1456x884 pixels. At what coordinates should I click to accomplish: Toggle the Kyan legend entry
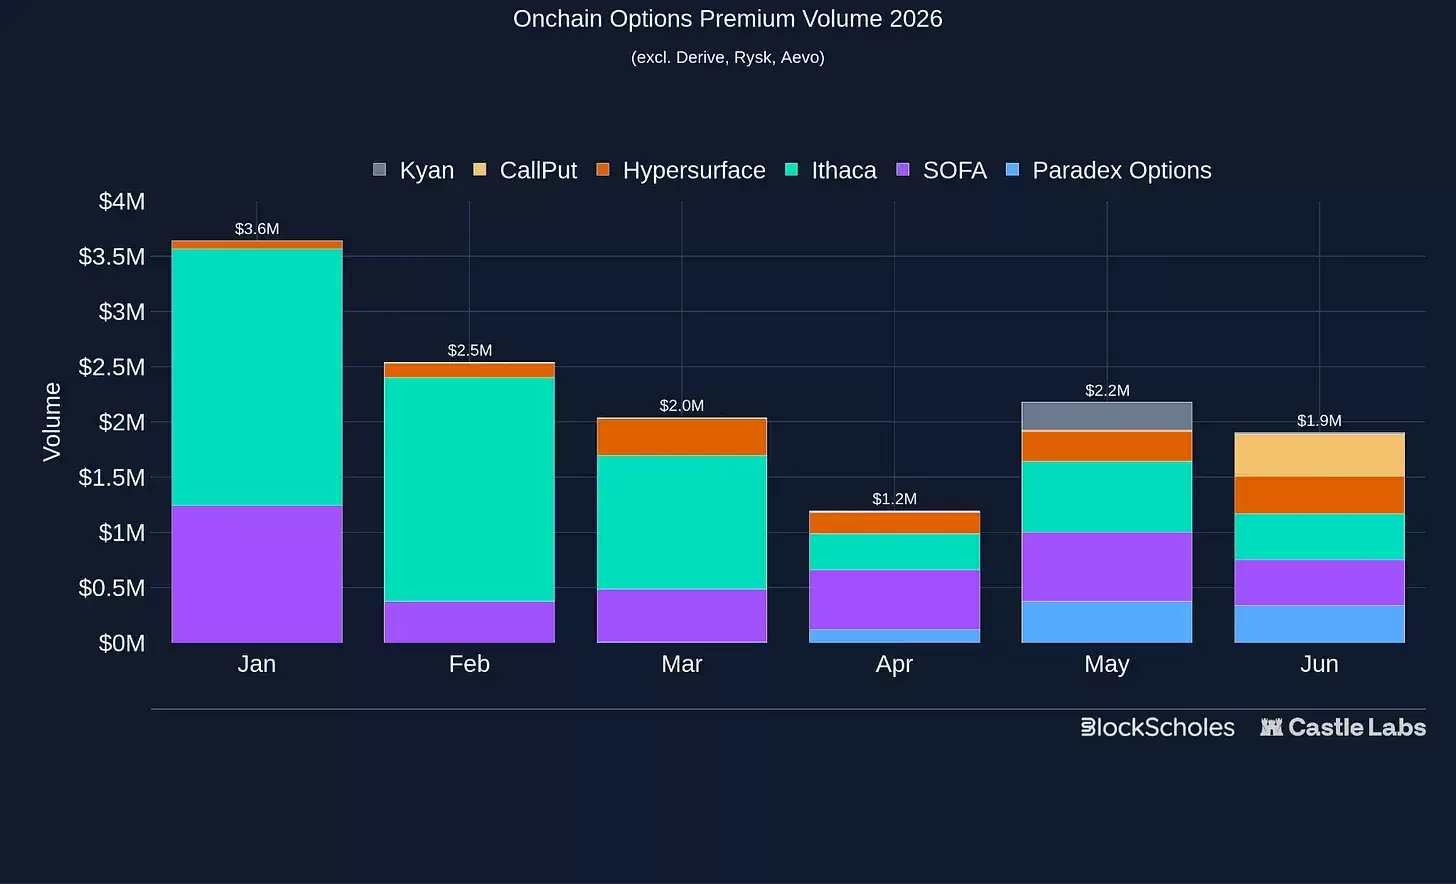coord(413,170)
